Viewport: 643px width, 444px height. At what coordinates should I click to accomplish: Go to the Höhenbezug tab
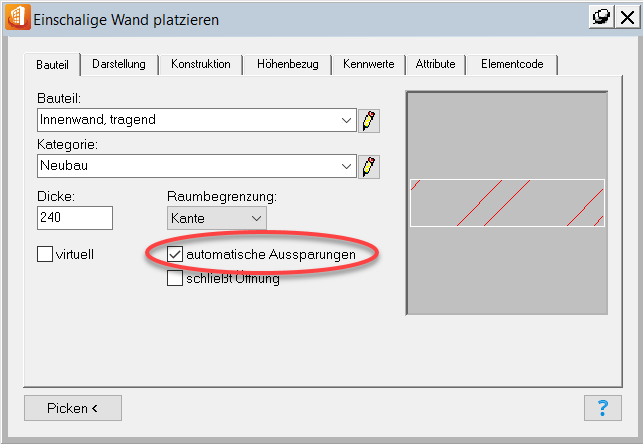tap(287, 64)
